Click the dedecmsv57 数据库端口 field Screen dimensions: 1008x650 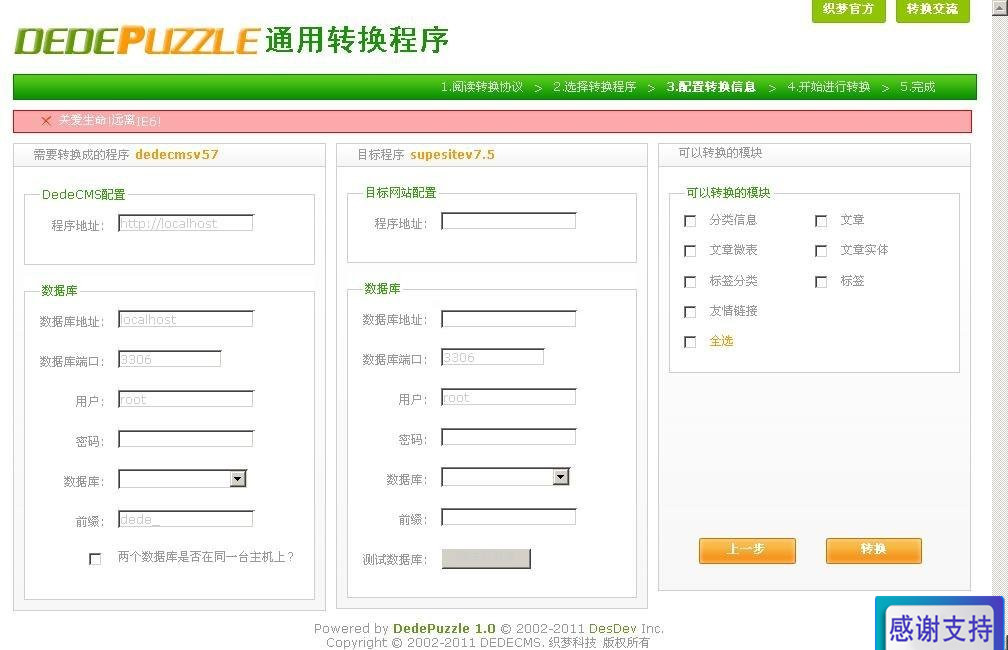pyautogui.click(x=170, y=359)
